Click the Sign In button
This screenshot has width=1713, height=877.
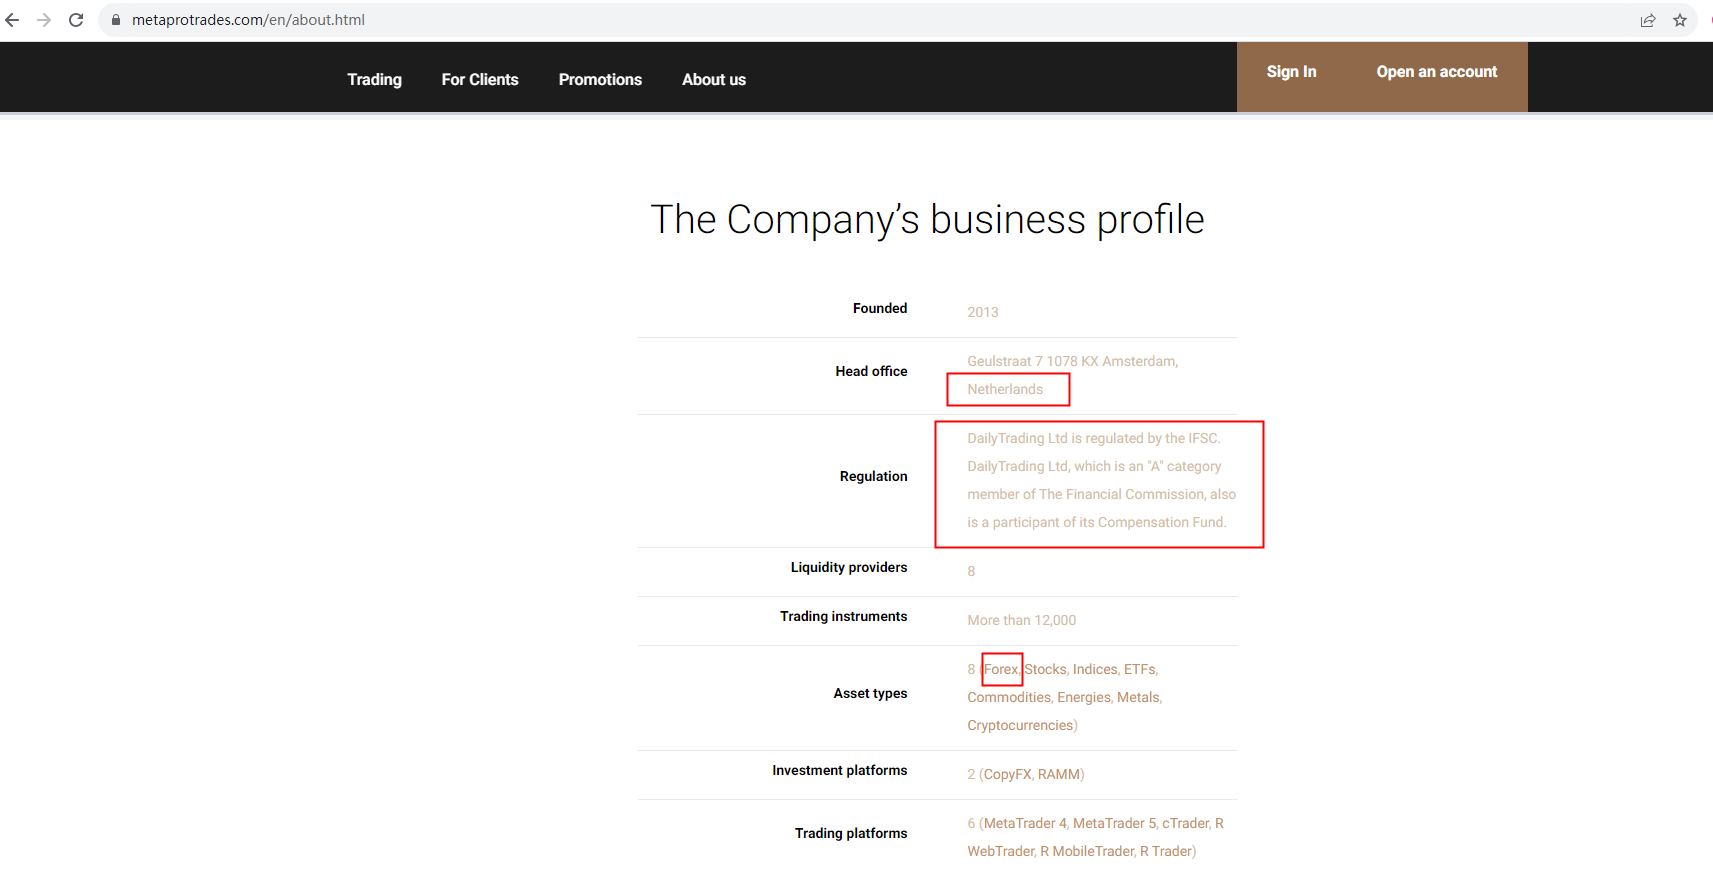[x=1291, y=72]
